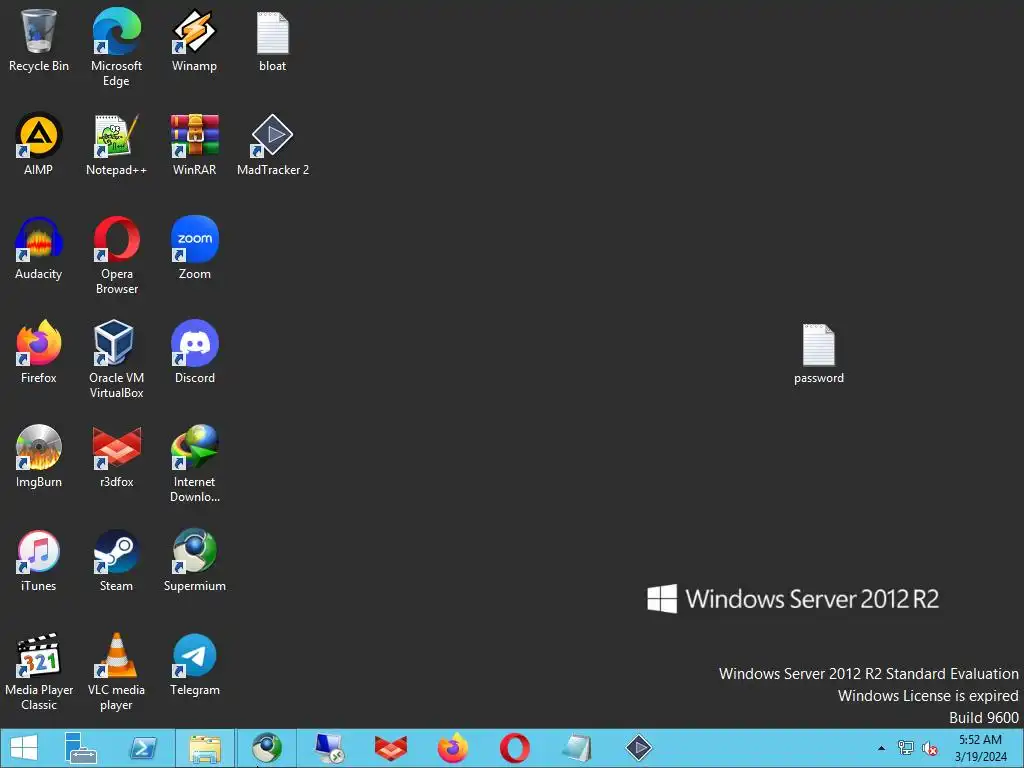Screen dimensions: 1024x768
Task: Select the WinRAR desktop shortcut
Action: [194, 144]
